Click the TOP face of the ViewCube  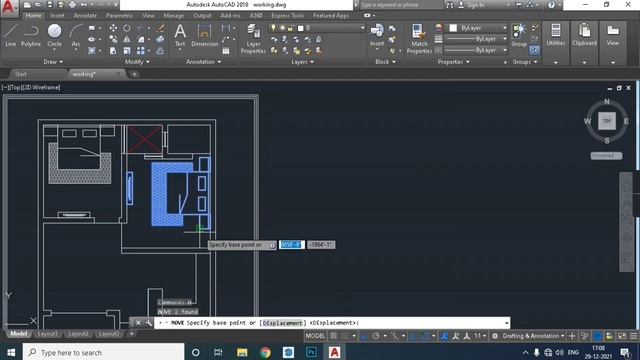[607, 121]
